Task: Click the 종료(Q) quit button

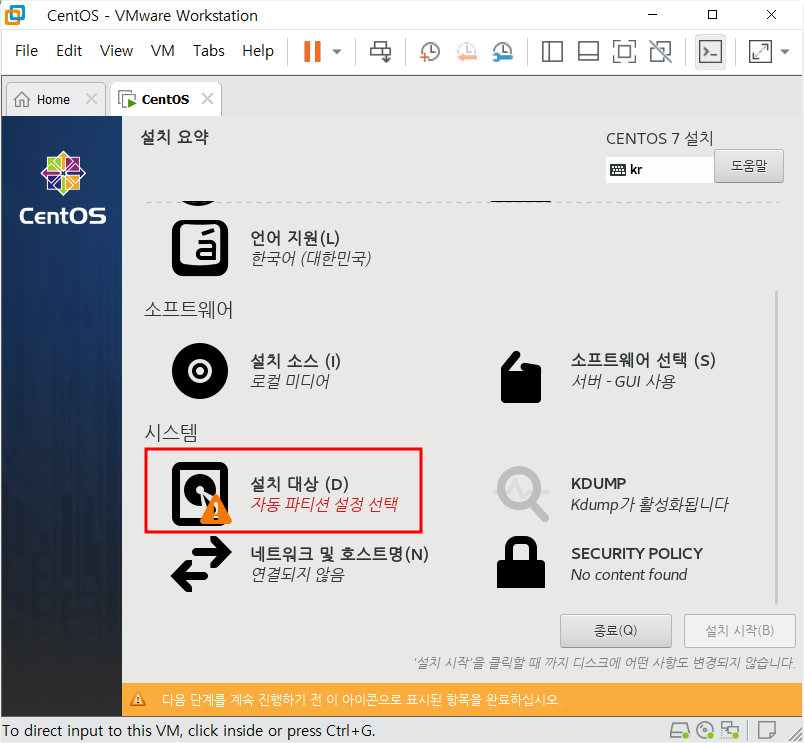Action: (615, 631)
